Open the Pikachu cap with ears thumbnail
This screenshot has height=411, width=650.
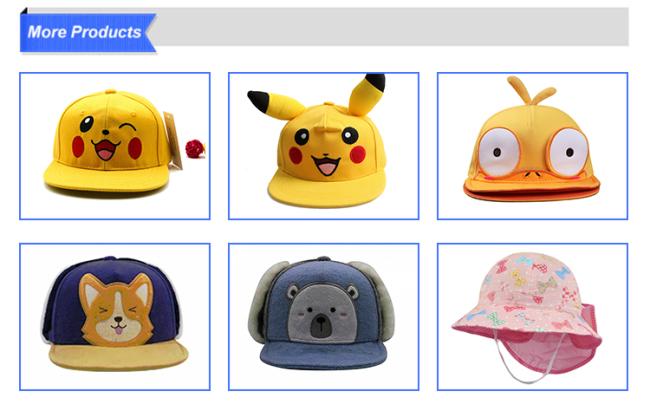click(324, 146)
